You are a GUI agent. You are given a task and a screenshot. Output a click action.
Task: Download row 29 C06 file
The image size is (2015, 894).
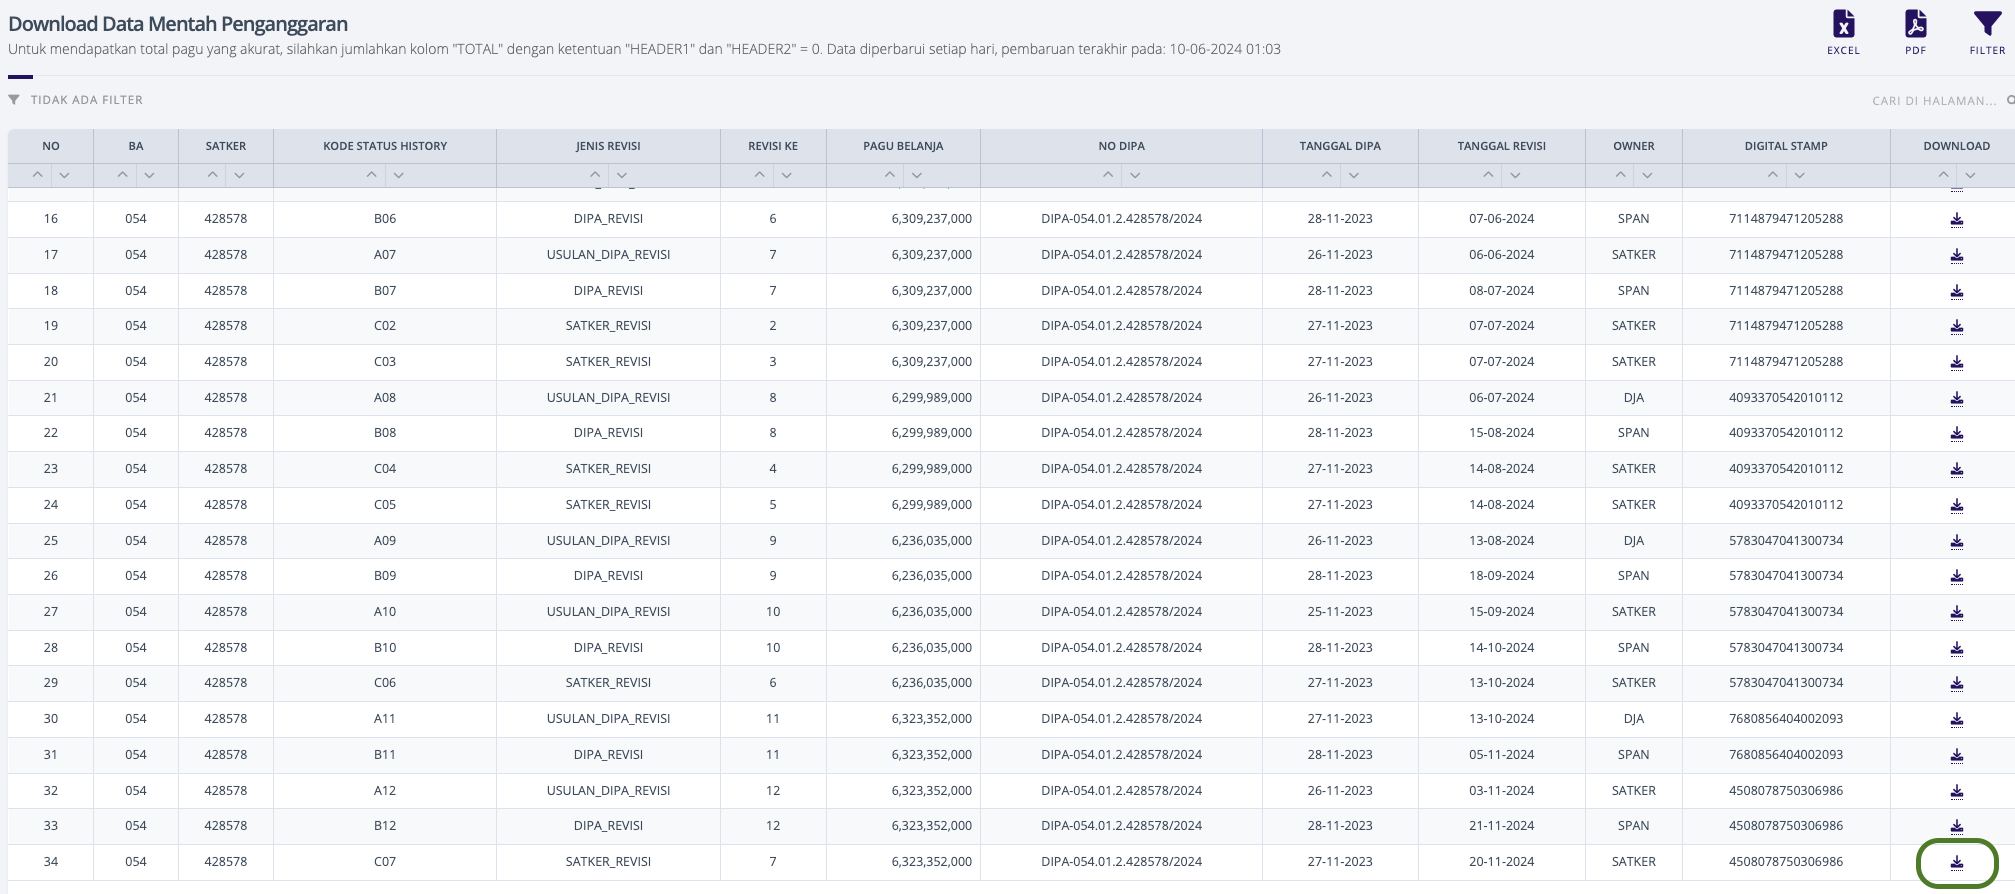(1957, 684)
